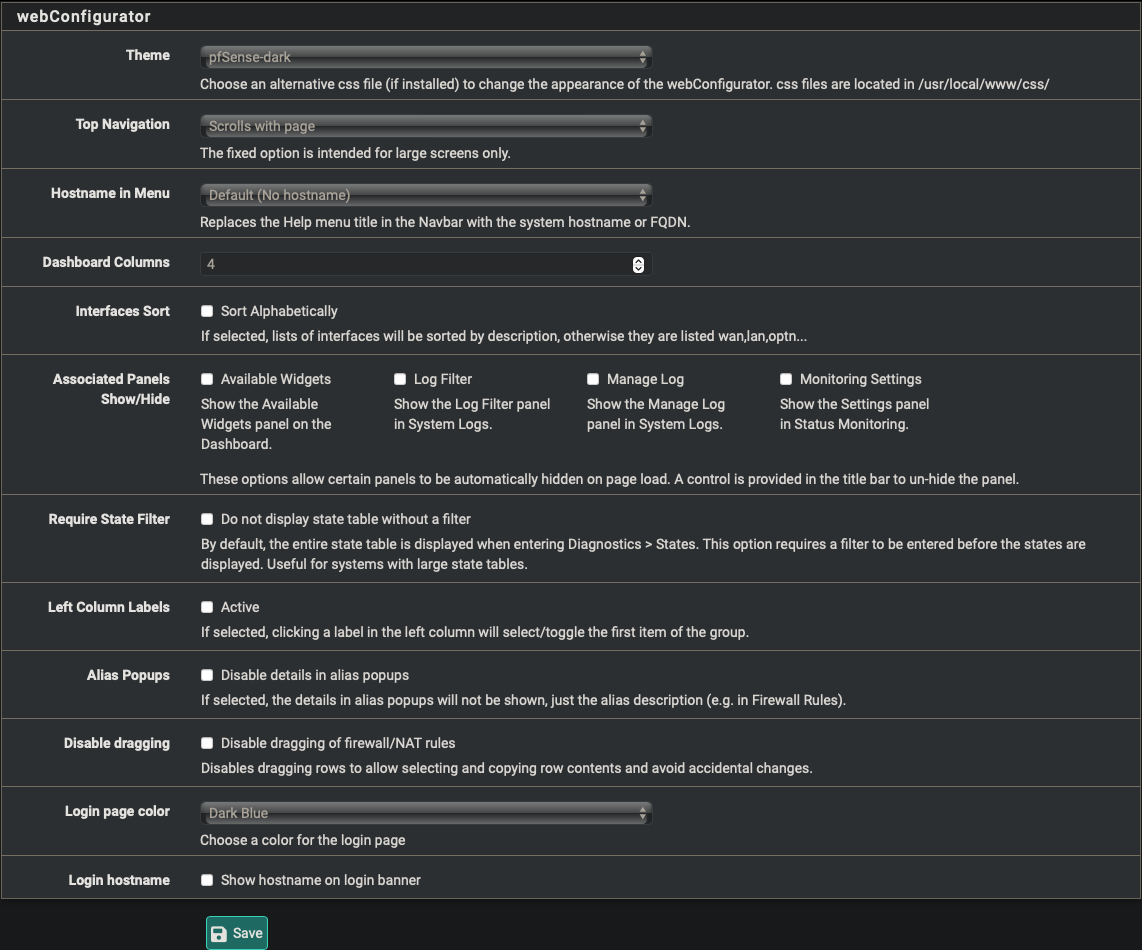Open the Login page color dropdown

425,814
